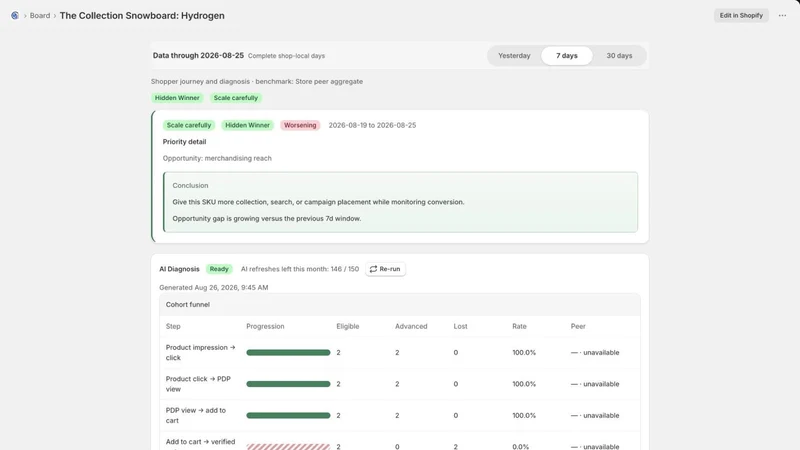Click the Cohort funnel header
Image resolution: width=800 pixels, height=450 pixels.
coord(188,305)
